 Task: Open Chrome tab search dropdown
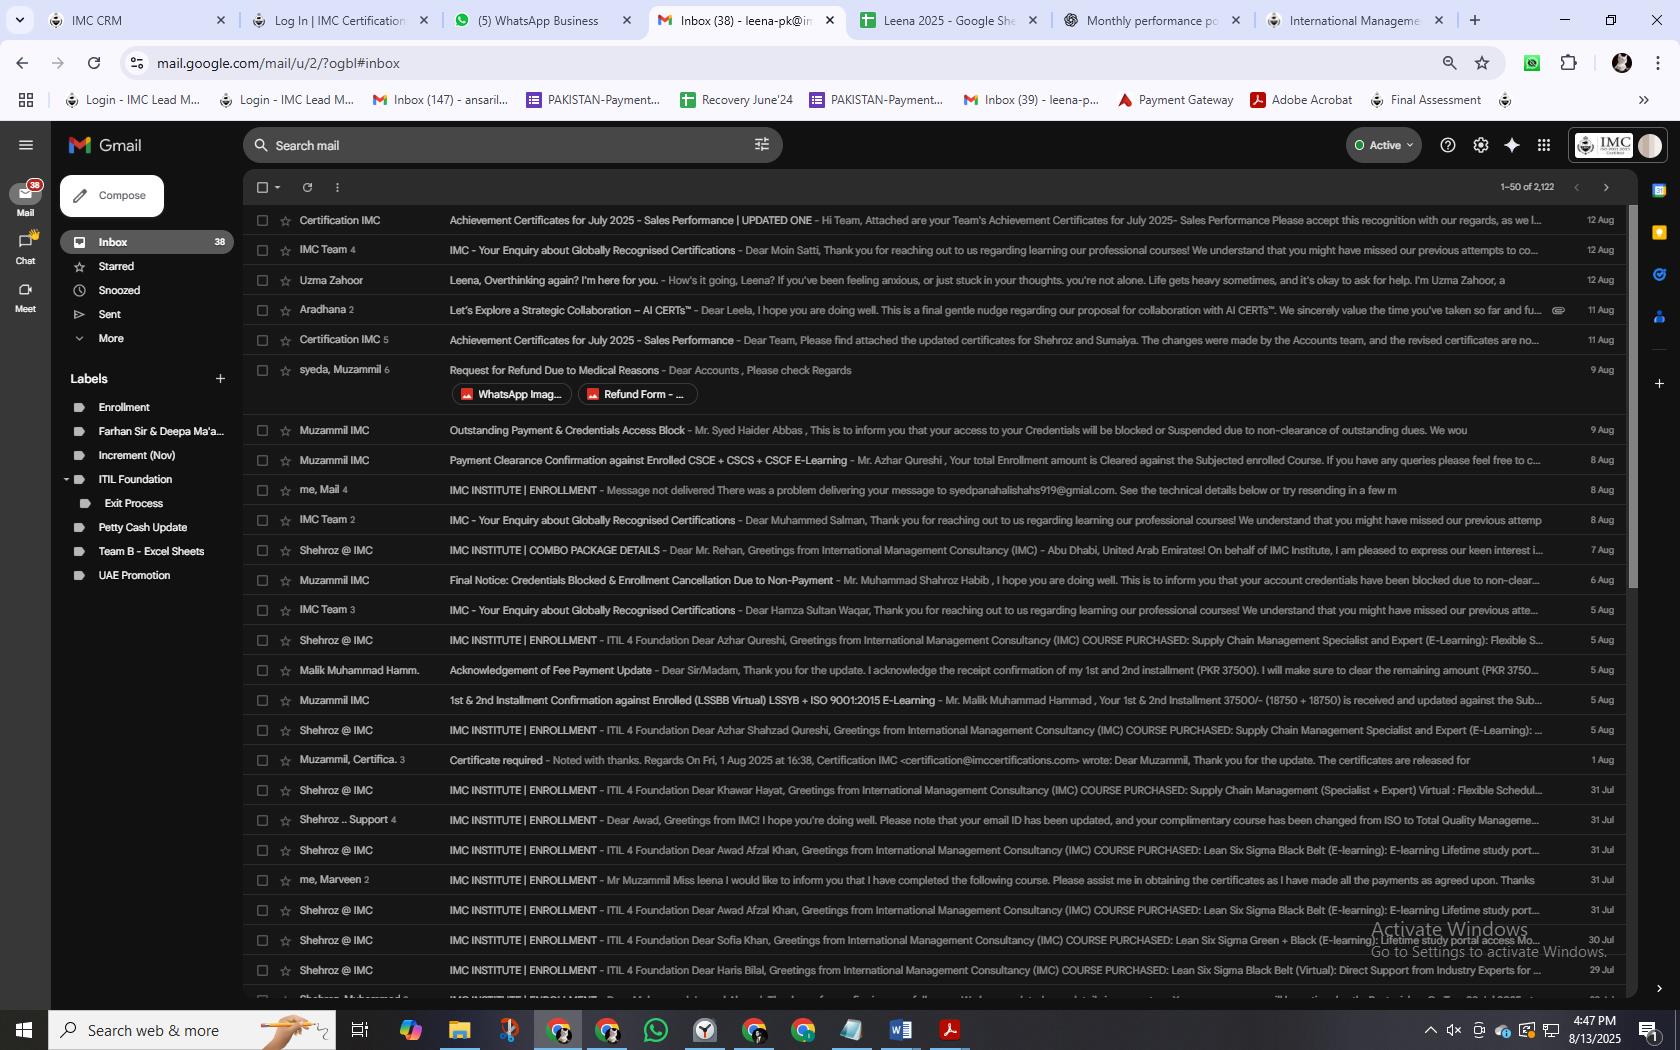(x=19, y=20)
